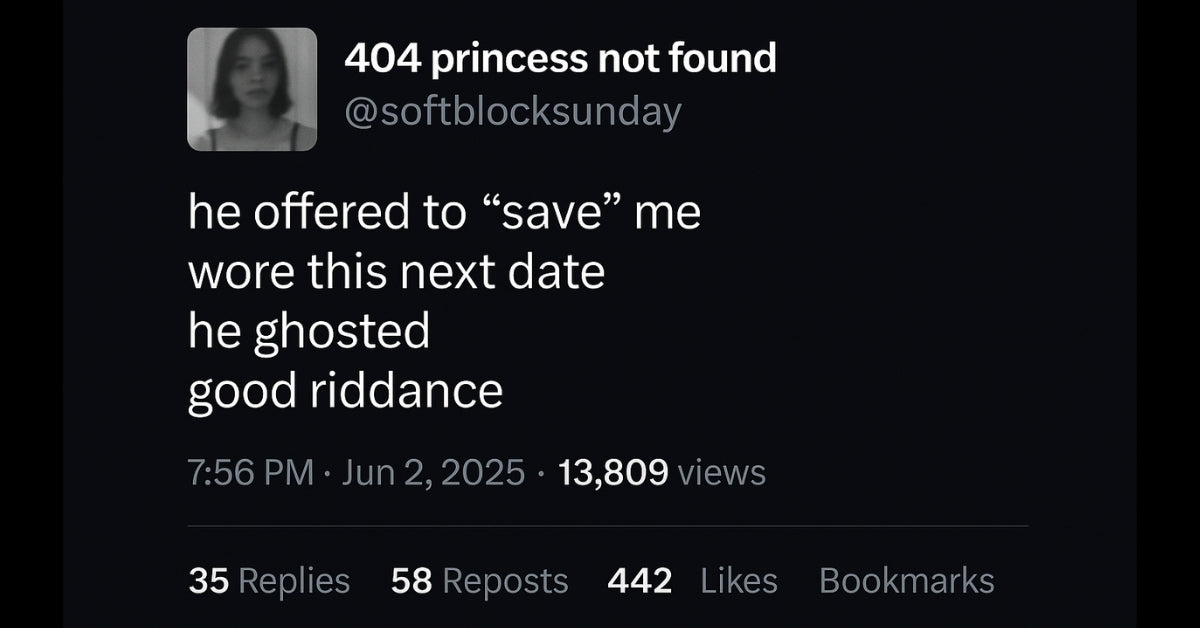Open the "404 princess not found" profile name
The image size is (1200, 628).
click(560, 59)
